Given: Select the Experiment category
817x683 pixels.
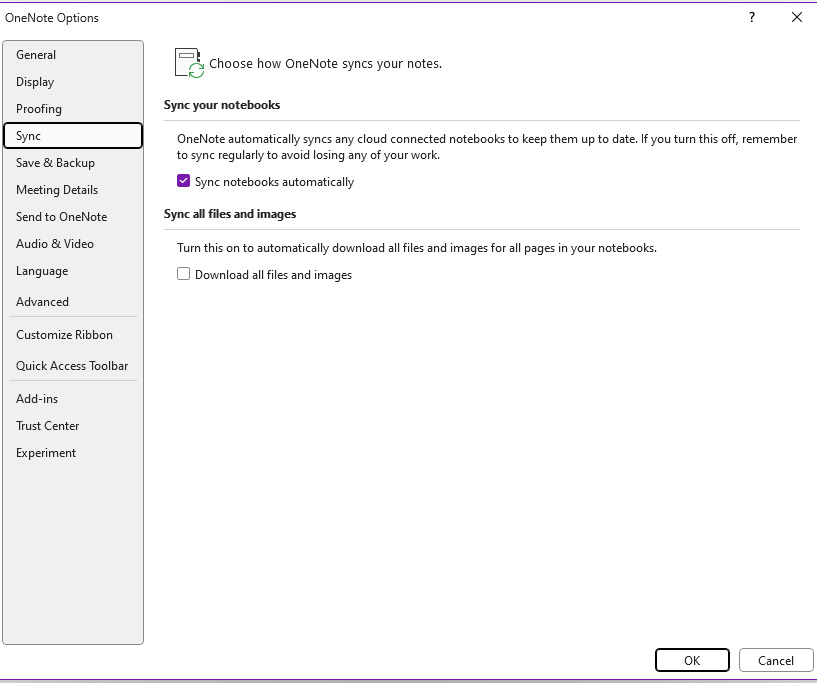Looking at the screenshot, I should click(72, 453).
